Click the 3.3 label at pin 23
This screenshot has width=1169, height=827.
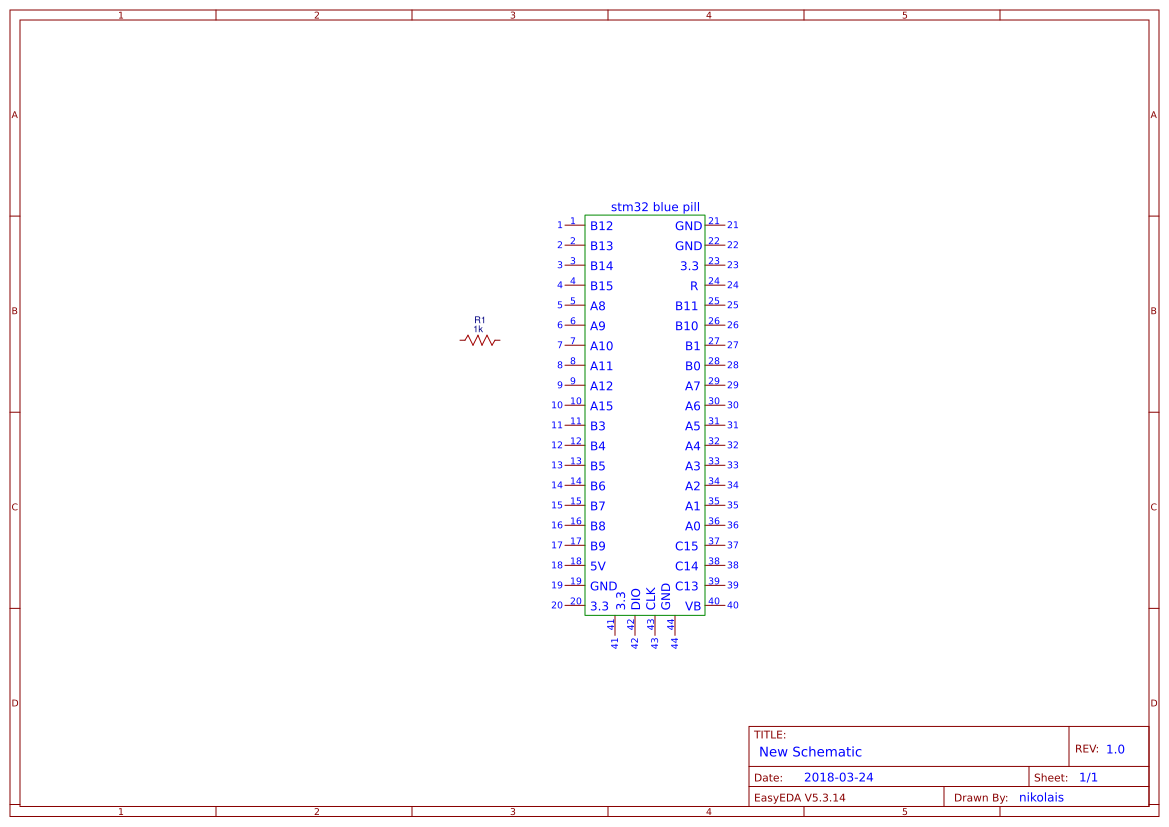point(690,266)
